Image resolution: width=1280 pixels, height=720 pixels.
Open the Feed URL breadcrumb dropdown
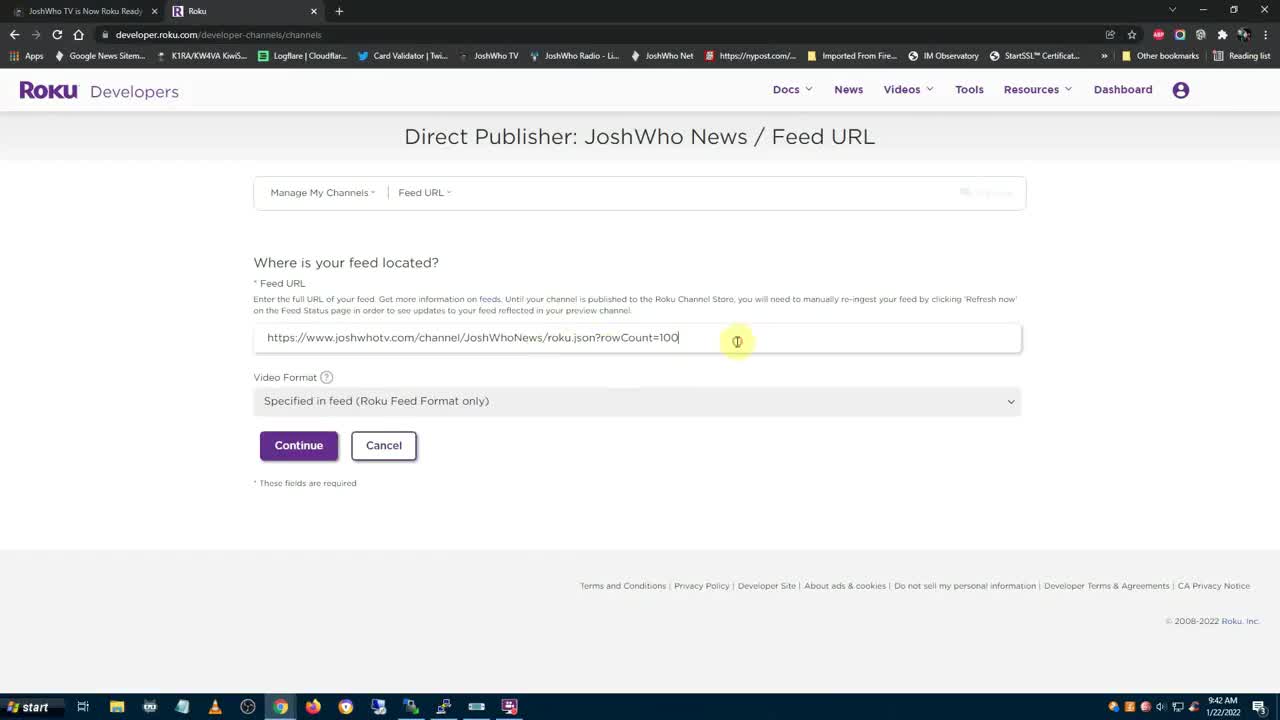click(x=424, y=193)
